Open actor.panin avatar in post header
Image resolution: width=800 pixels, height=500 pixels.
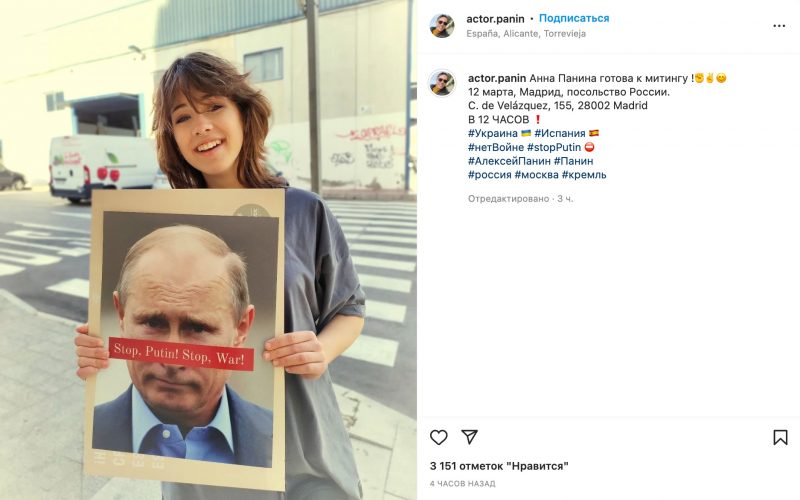442,26
